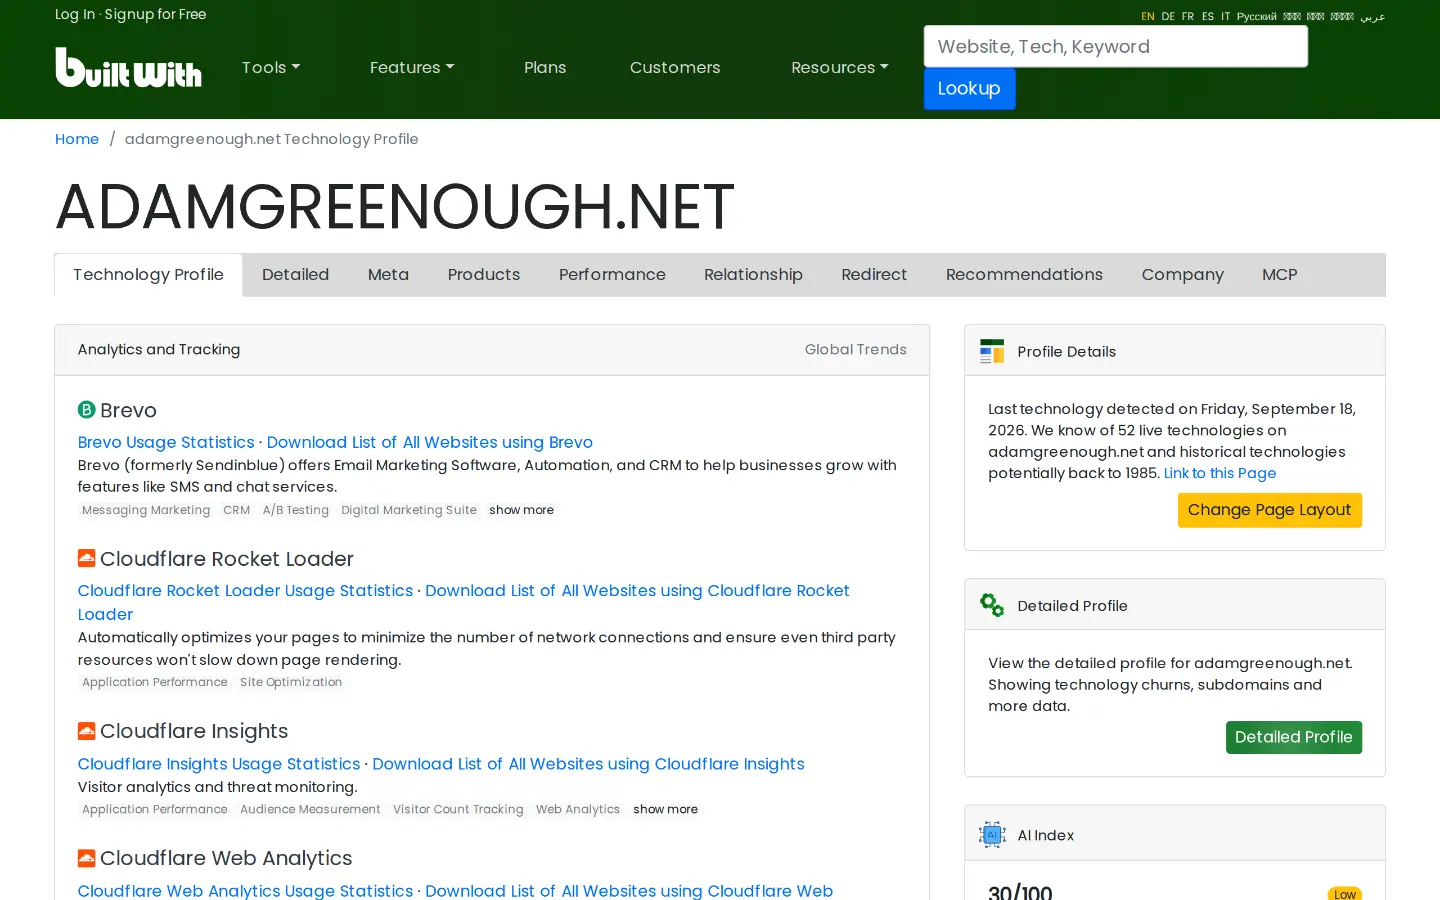Open Cloudflare Rocket Loader Usage Statistics link
Viewport: 1440px width, 900px height.
click(x=245, y=590)
